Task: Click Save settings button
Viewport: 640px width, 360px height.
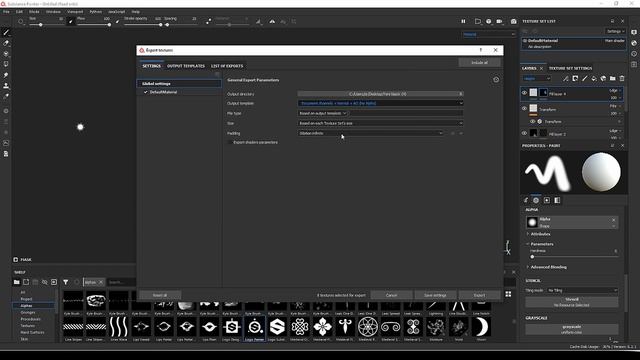Action: pos(435,295)
